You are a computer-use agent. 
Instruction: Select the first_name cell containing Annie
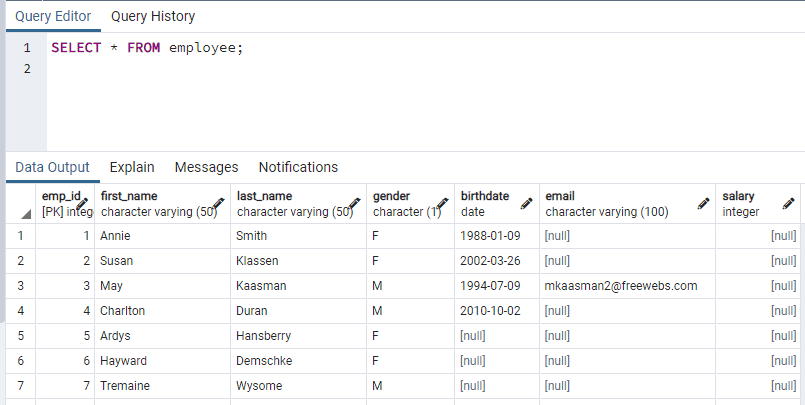pos(116,236)
